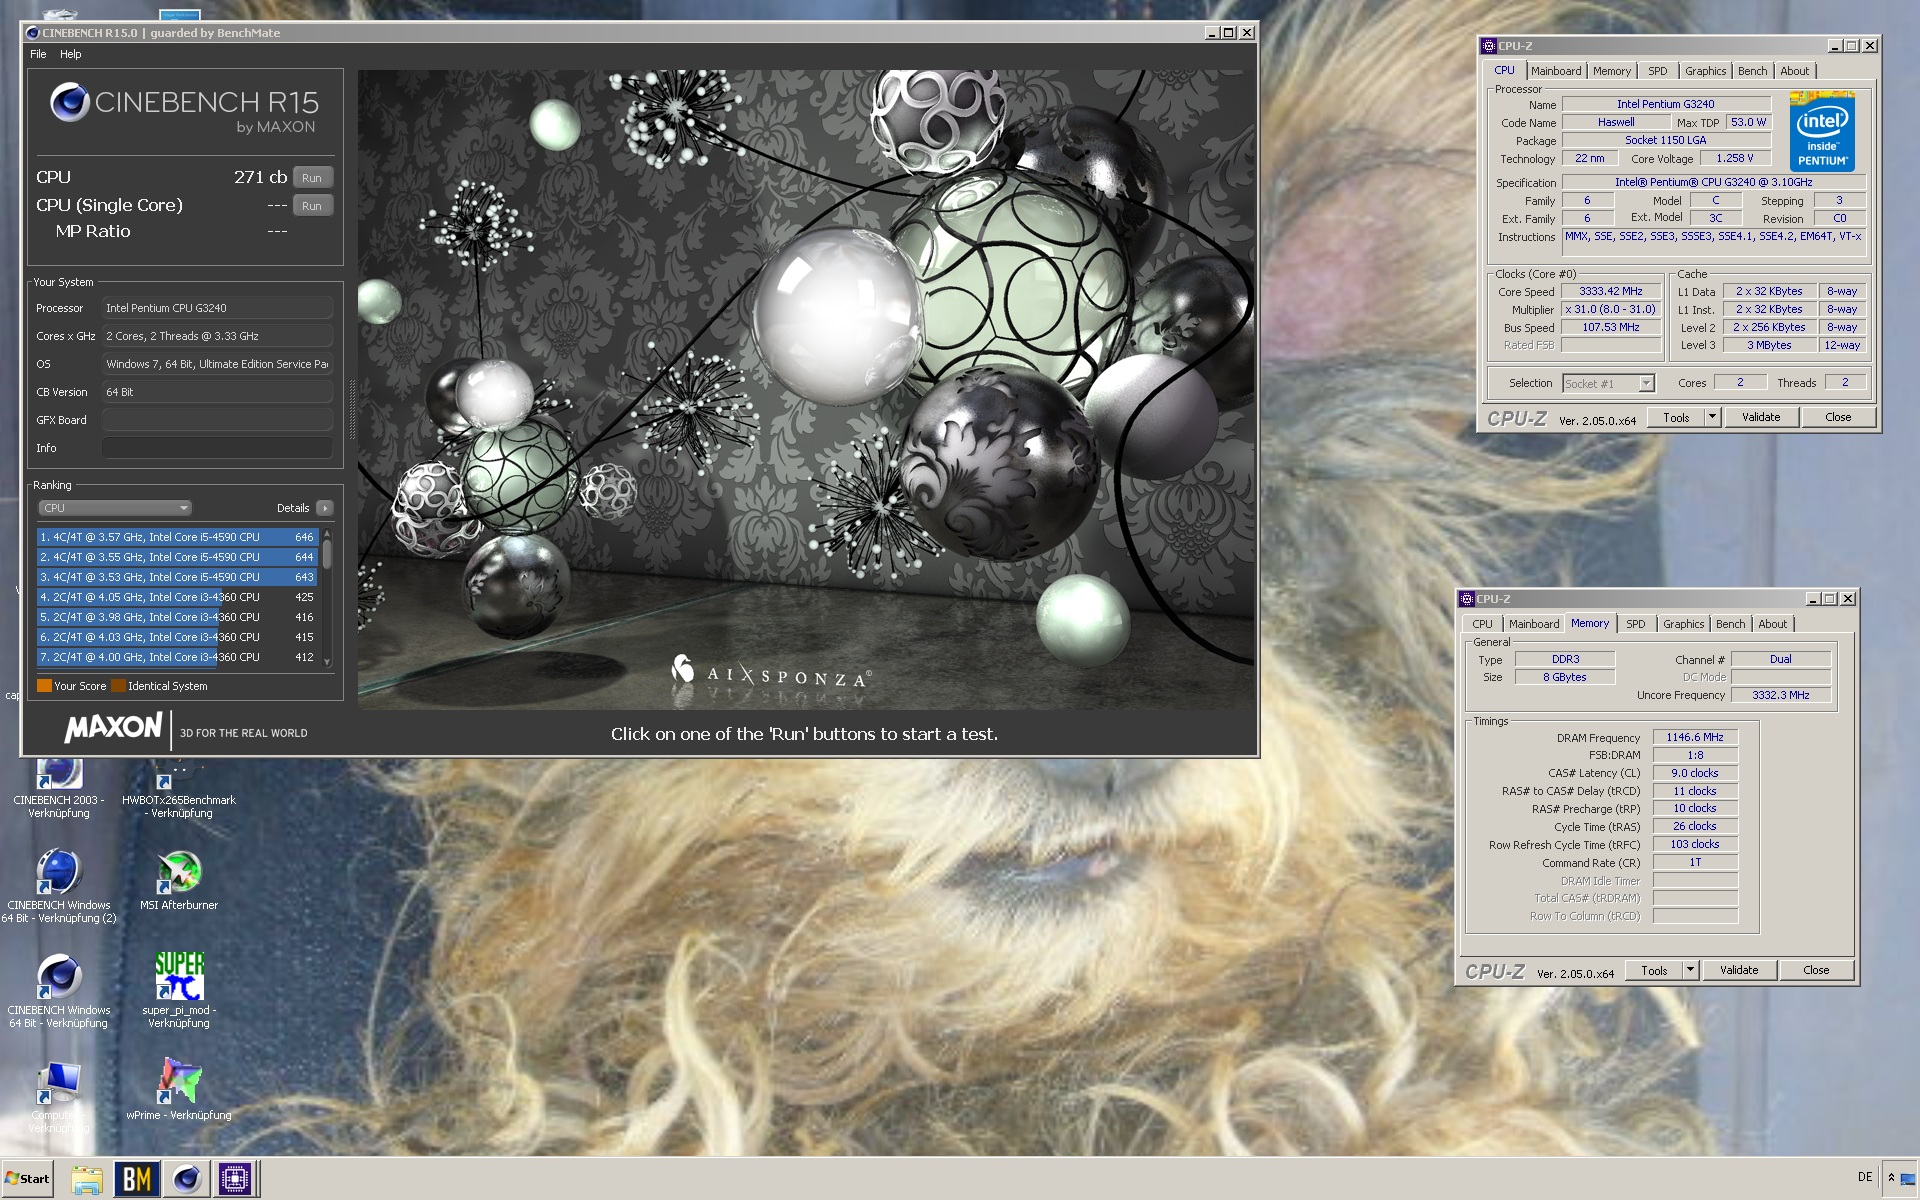Open Cinebench Help menu
Viewport: 1920px width, 1200px height.
(x=70, y=54)
